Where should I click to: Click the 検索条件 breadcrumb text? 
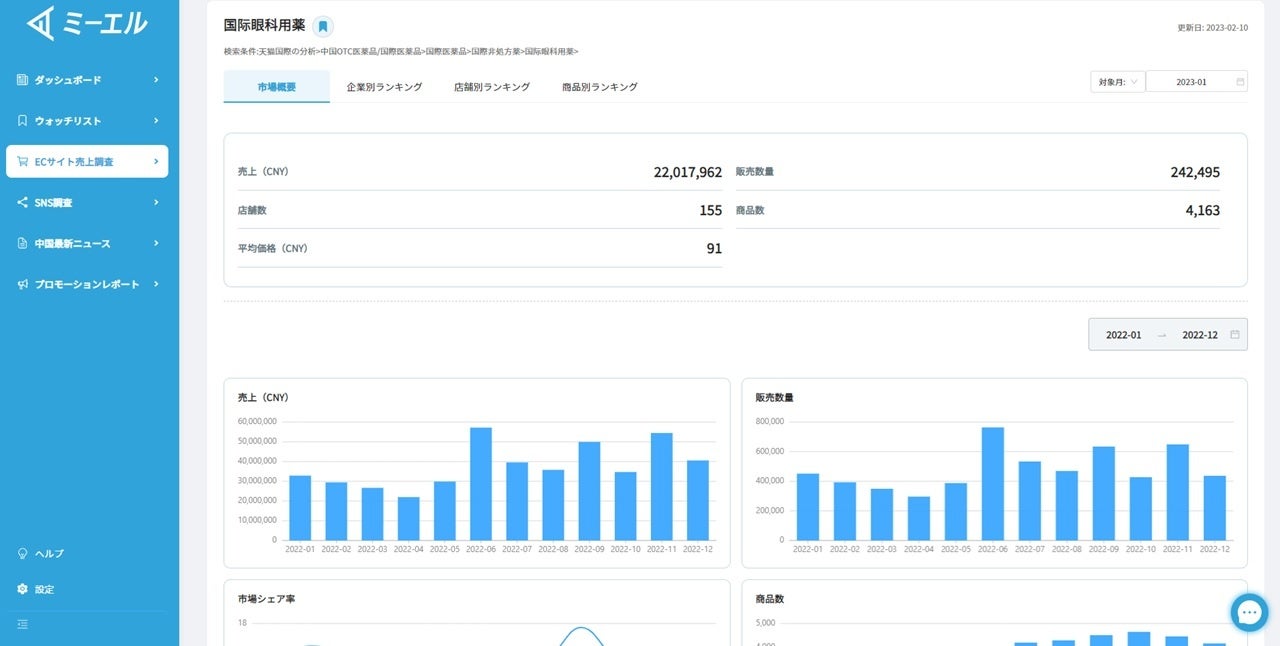[401, 51]
